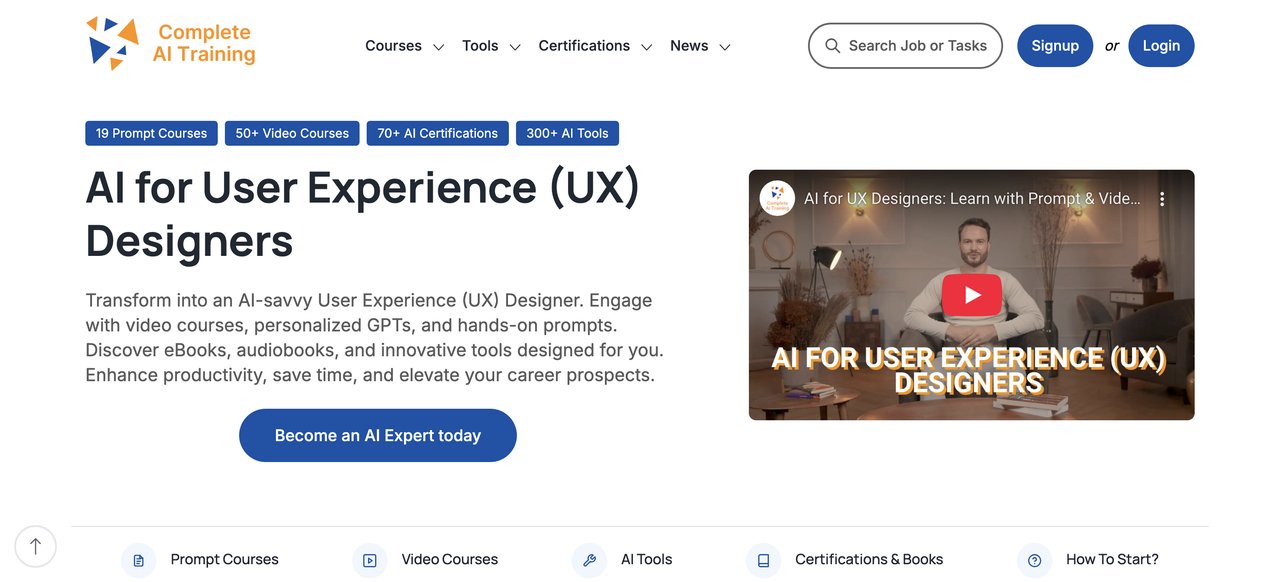The image size is (1280, 582).
Task: Click the Video Courses play icon
Action: pyautogui.click(x=369, y=560)
